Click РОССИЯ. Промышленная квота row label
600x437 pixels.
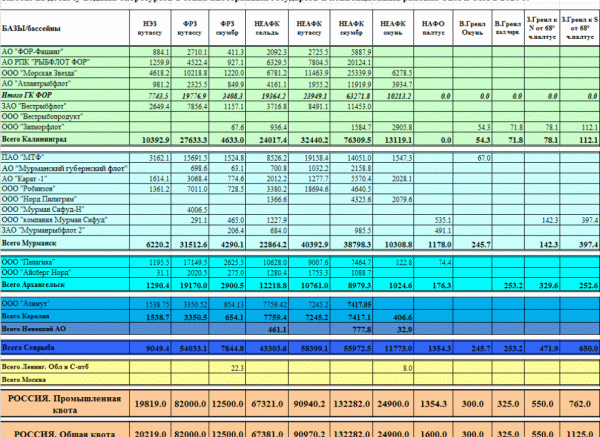pos(65,404)
